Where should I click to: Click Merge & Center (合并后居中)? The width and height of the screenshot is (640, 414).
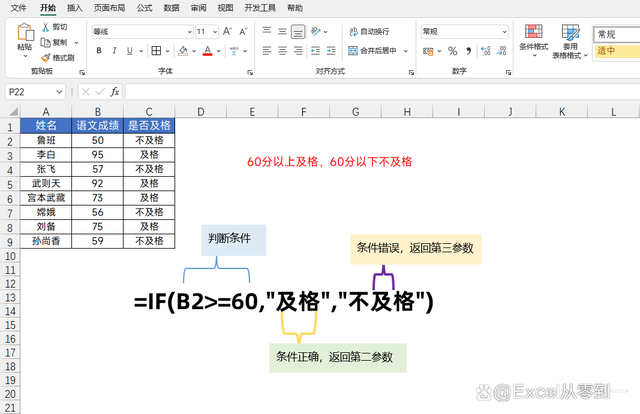point(373,51)
